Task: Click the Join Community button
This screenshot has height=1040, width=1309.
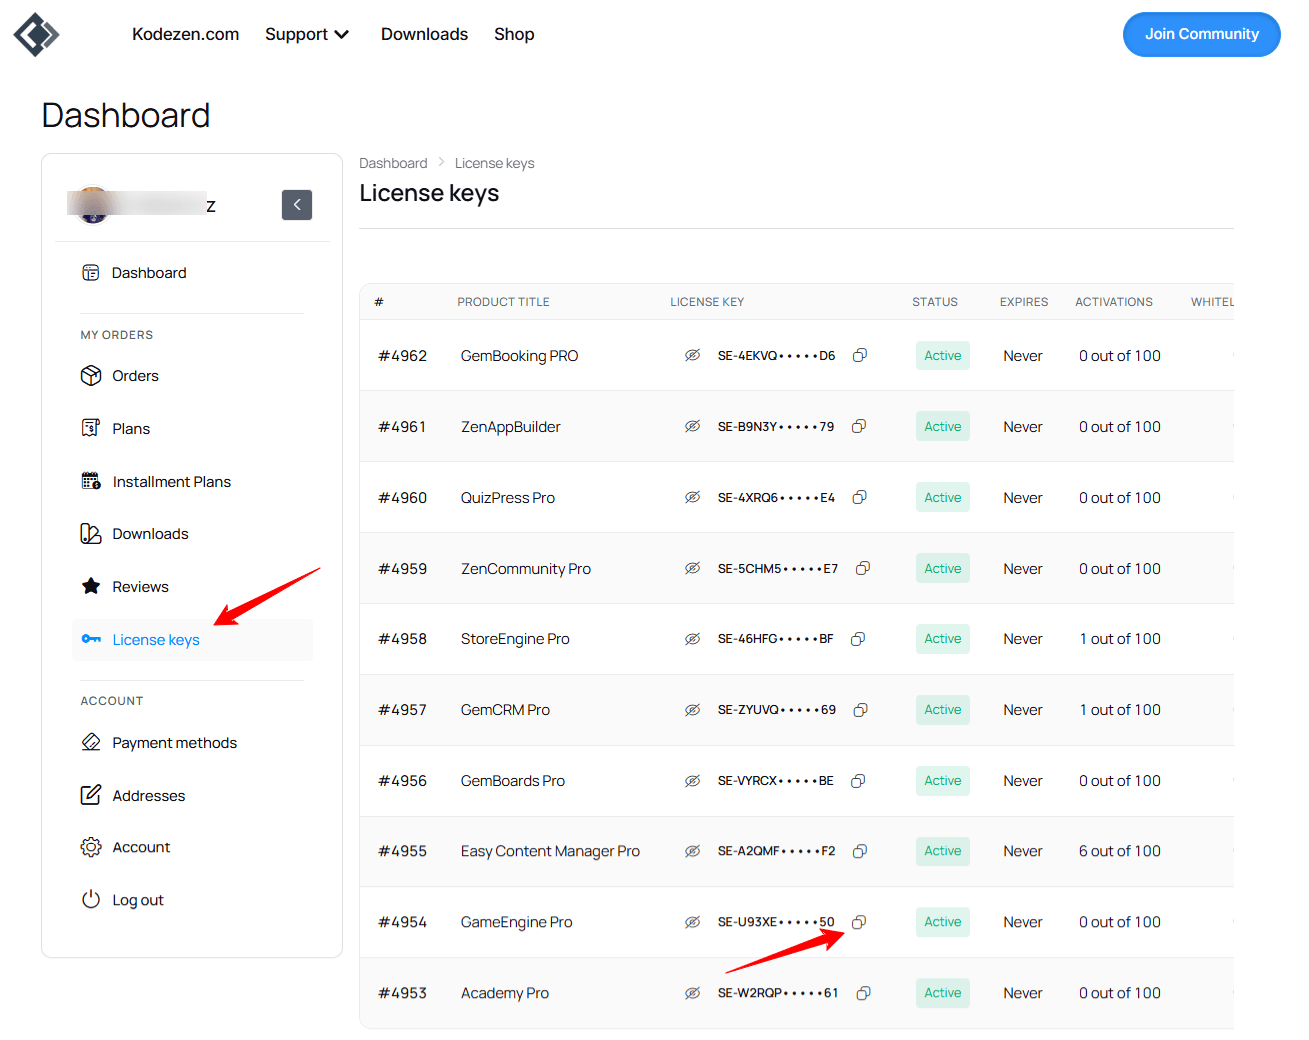Action: click(x=1202, y=34)
